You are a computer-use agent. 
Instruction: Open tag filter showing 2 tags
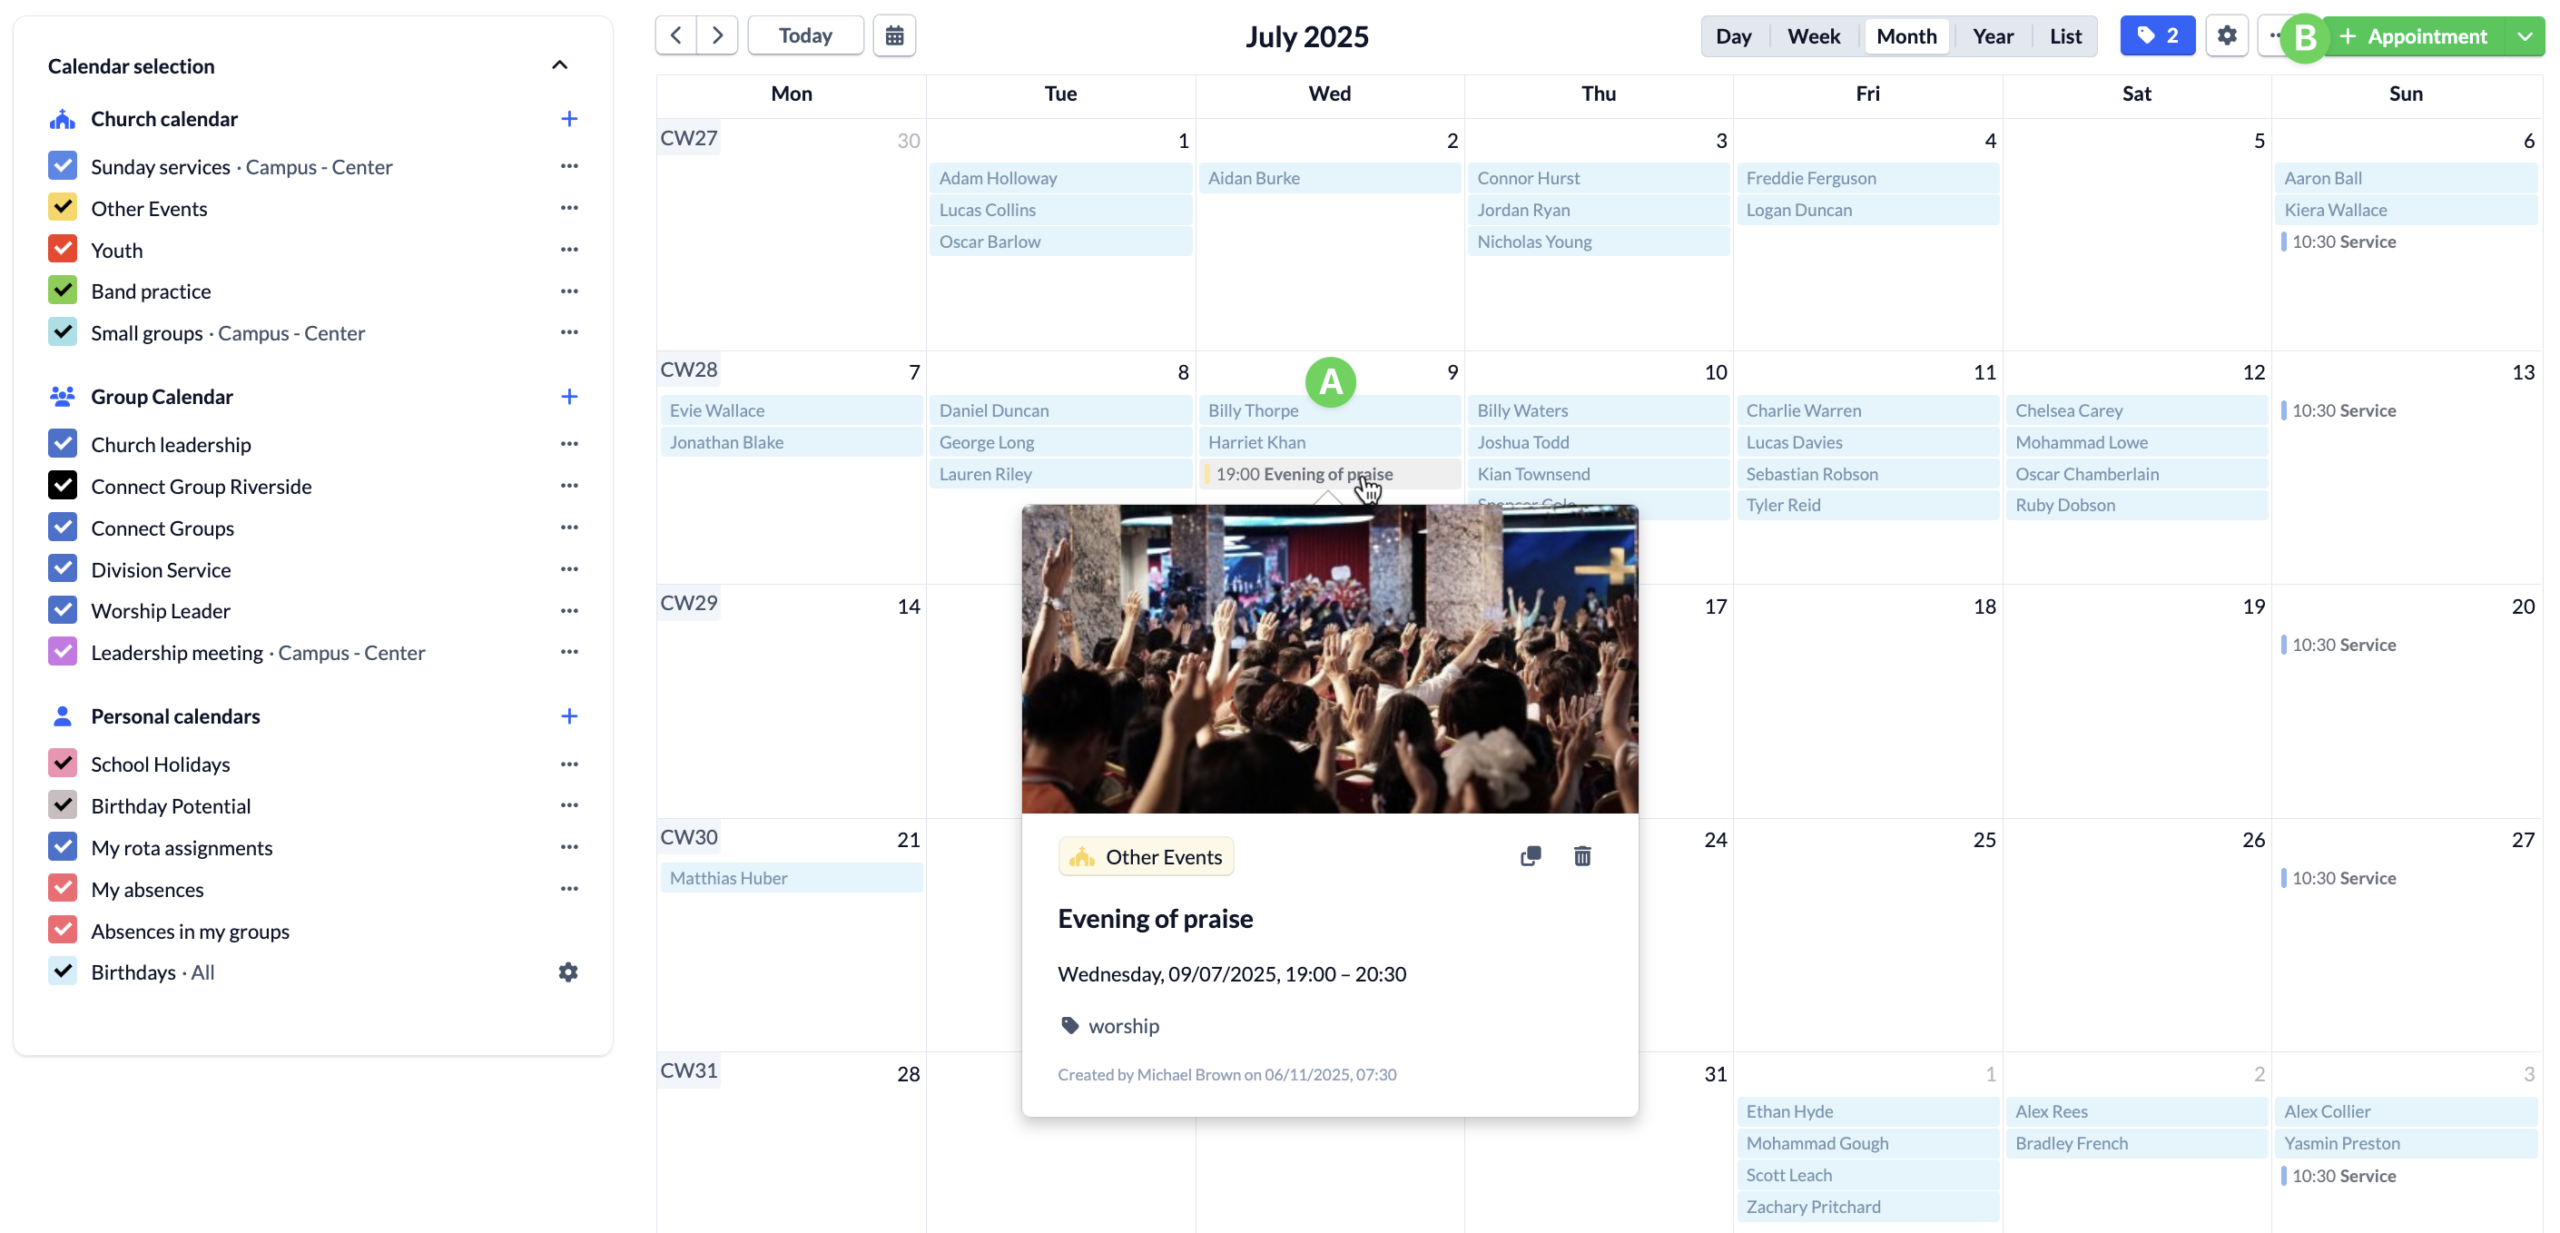2157,36
